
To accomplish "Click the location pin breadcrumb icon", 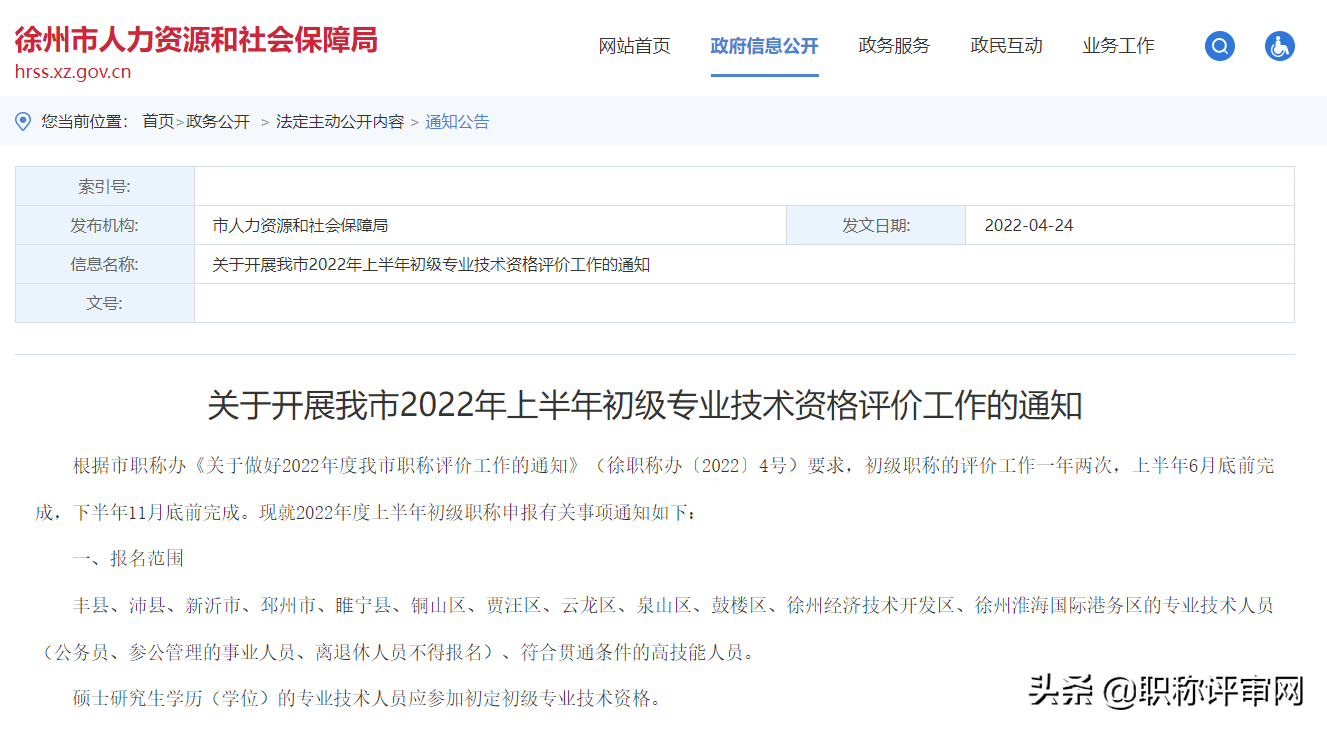I will tap(23, 121).
